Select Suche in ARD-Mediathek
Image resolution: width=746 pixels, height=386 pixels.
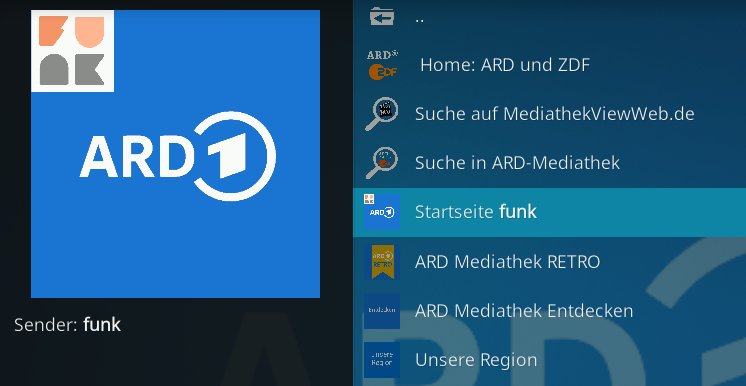pos(550,163)
